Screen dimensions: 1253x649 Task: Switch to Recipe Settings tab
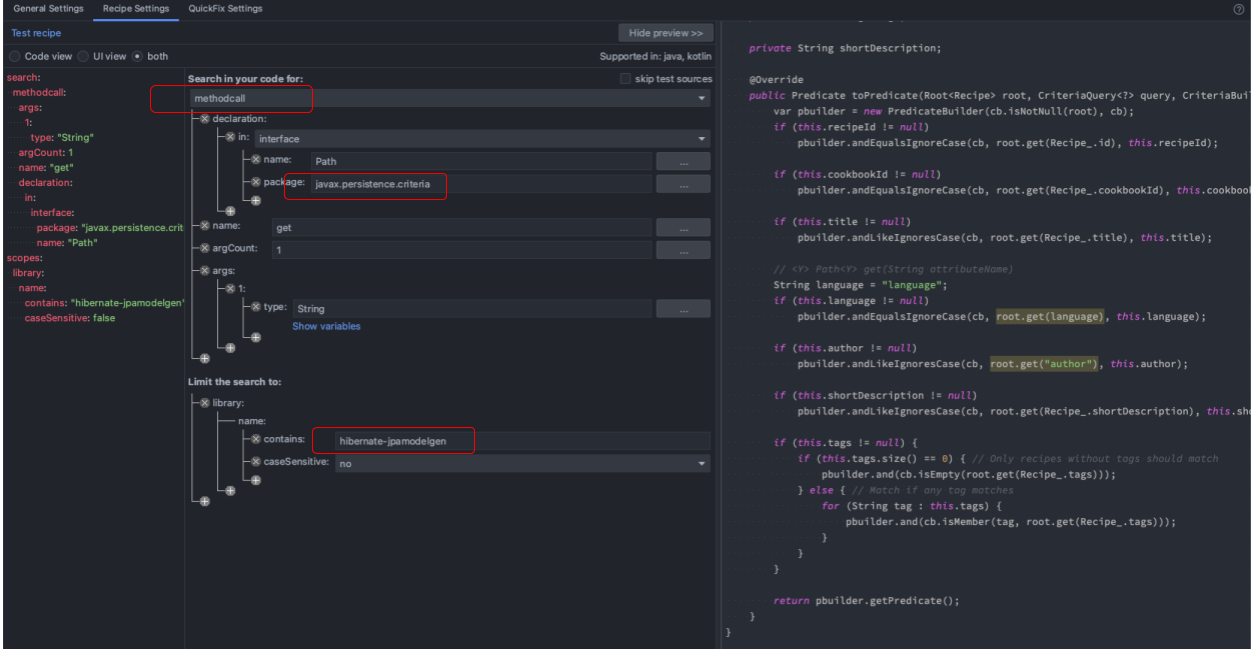click(136, 9)
